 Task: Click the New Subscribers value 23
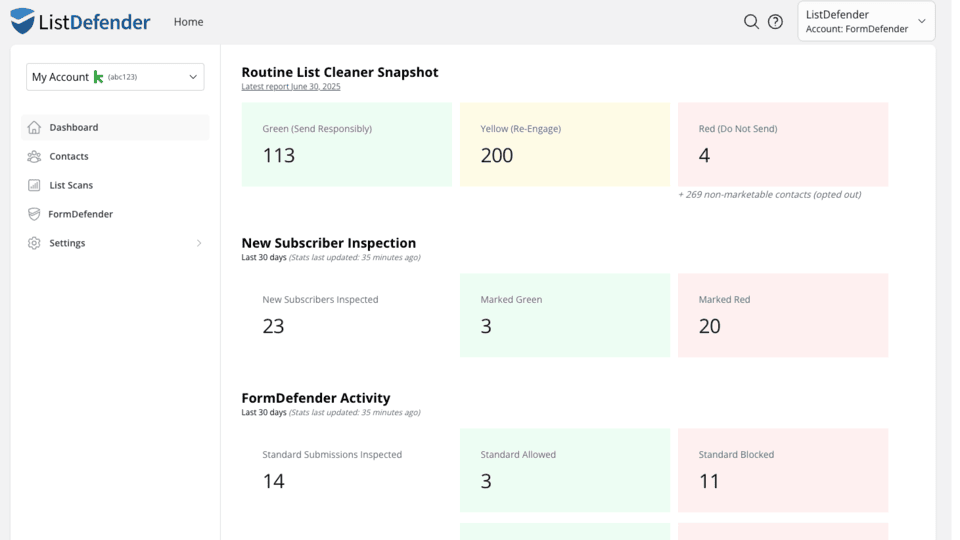pyautogui.click(x=273, y=326)
